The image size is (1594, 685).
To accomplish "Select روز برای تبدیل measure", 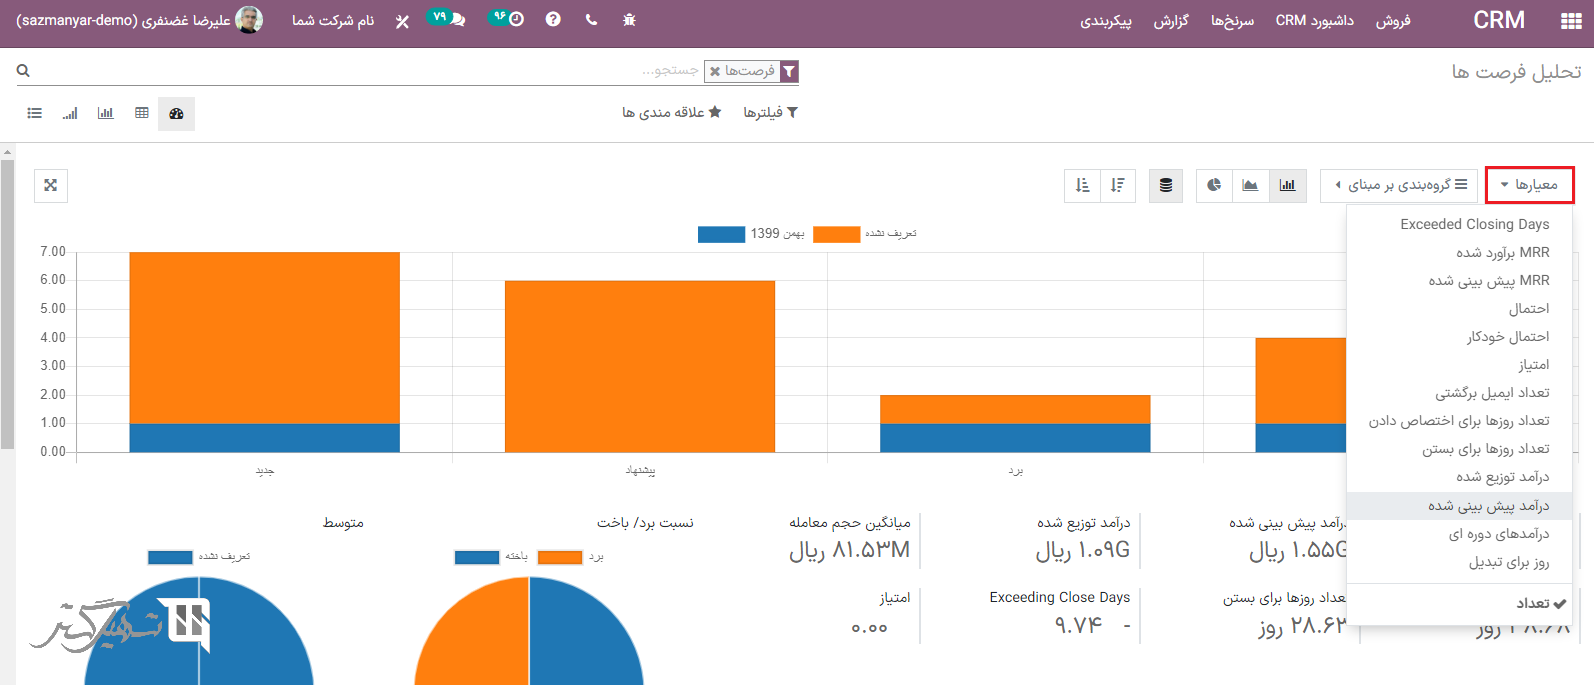I will point(1460,562).
